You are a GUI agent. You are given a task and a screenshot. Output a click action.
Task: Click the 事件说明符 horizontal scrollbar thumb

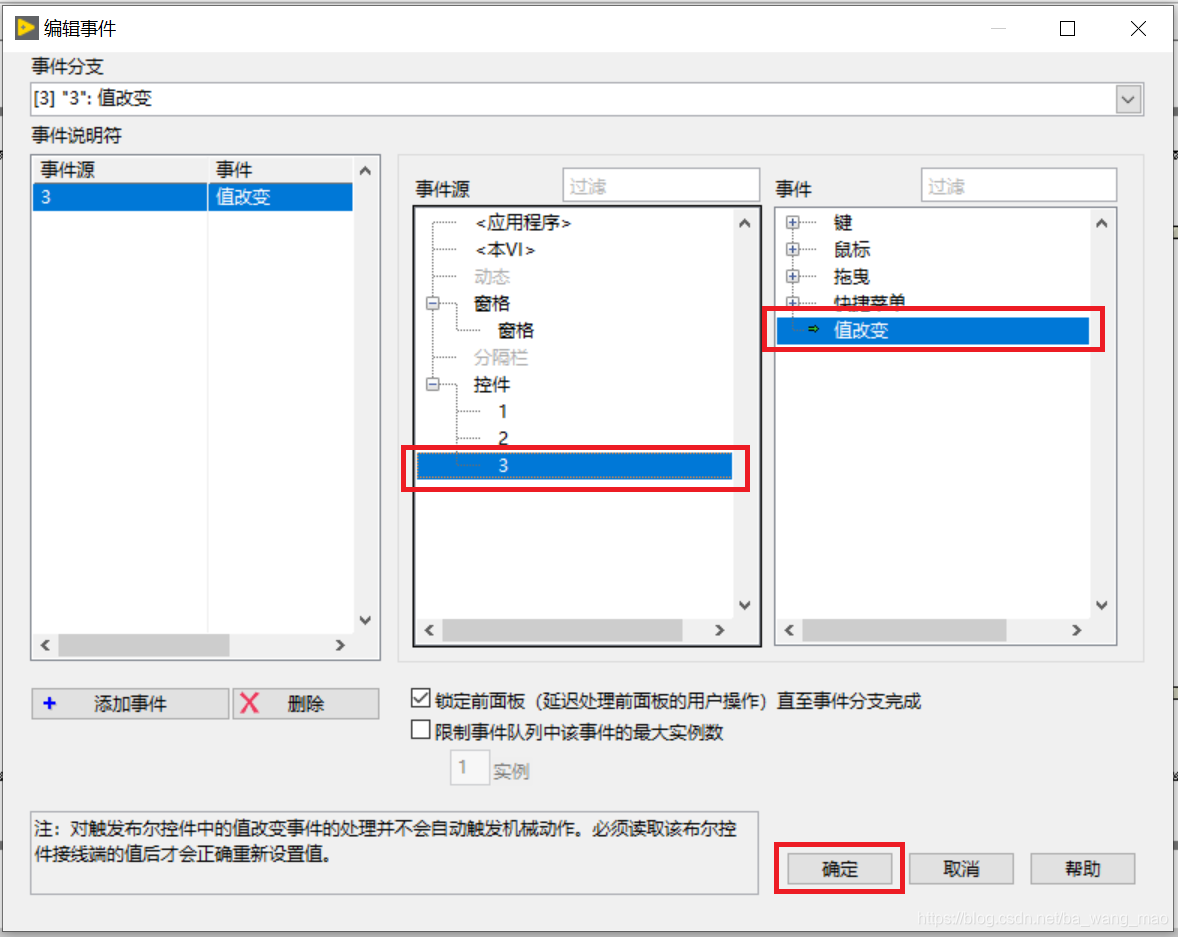143,645
